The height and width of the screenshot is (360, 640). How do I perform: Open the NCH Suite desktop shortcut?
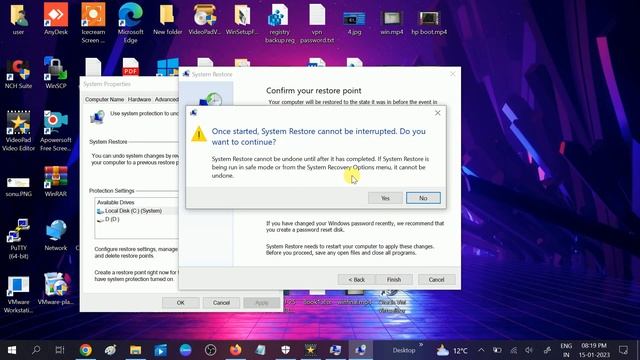[18, 73]
